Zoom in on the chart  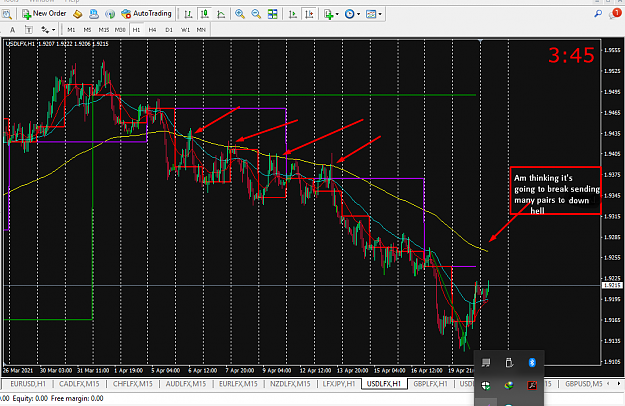240,14
